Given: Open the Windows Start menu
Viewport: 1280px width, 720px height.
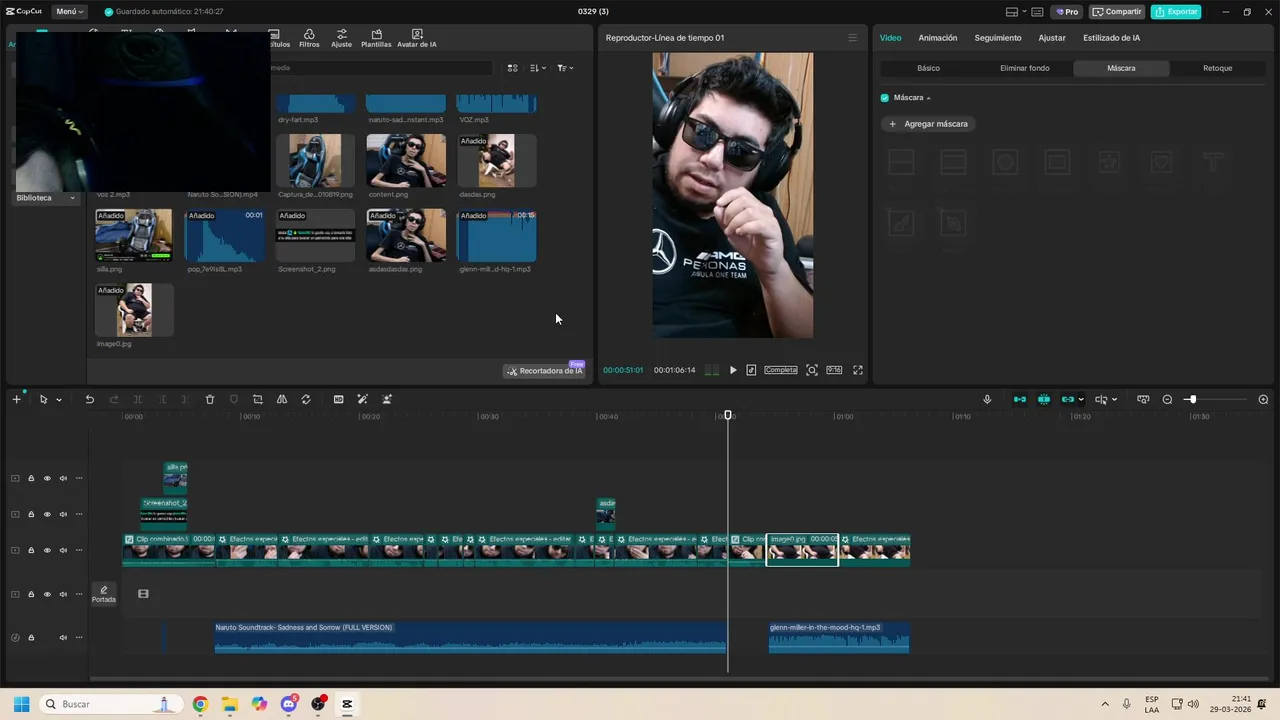Looking at the screenshot, I should coord(21,704).
